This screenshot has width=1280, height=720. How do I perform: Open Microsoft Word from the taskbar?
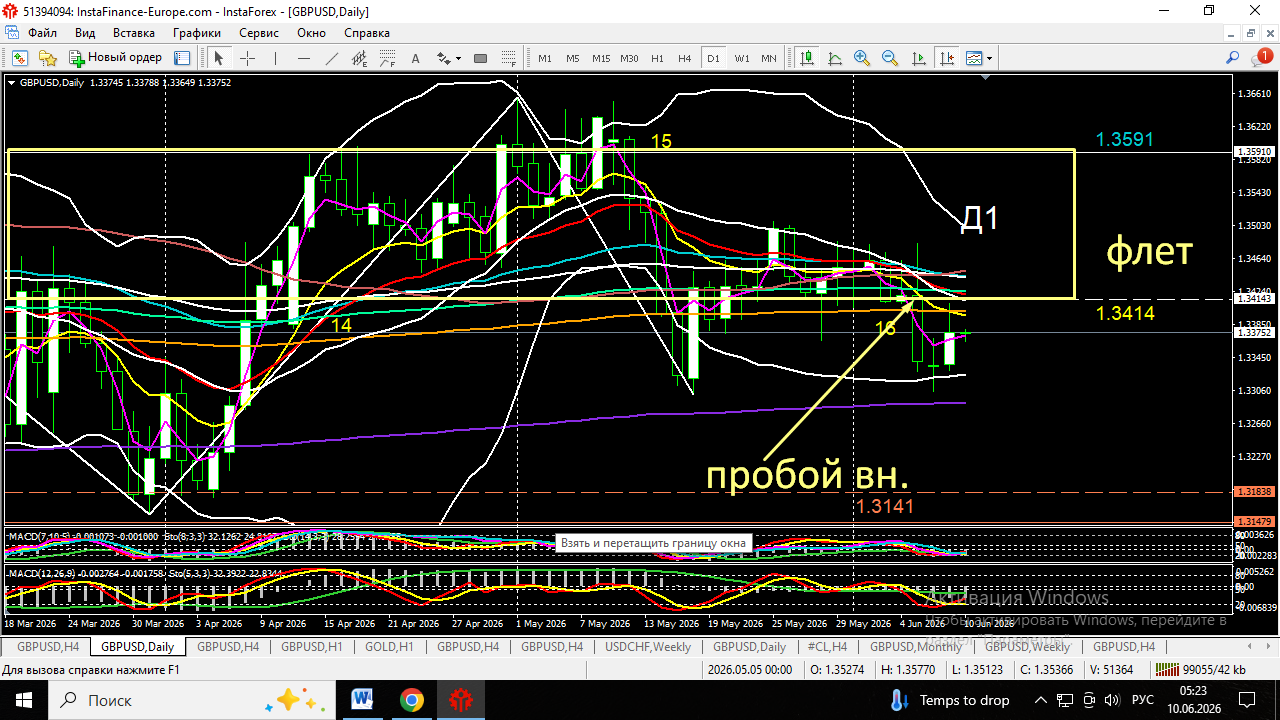361,700
